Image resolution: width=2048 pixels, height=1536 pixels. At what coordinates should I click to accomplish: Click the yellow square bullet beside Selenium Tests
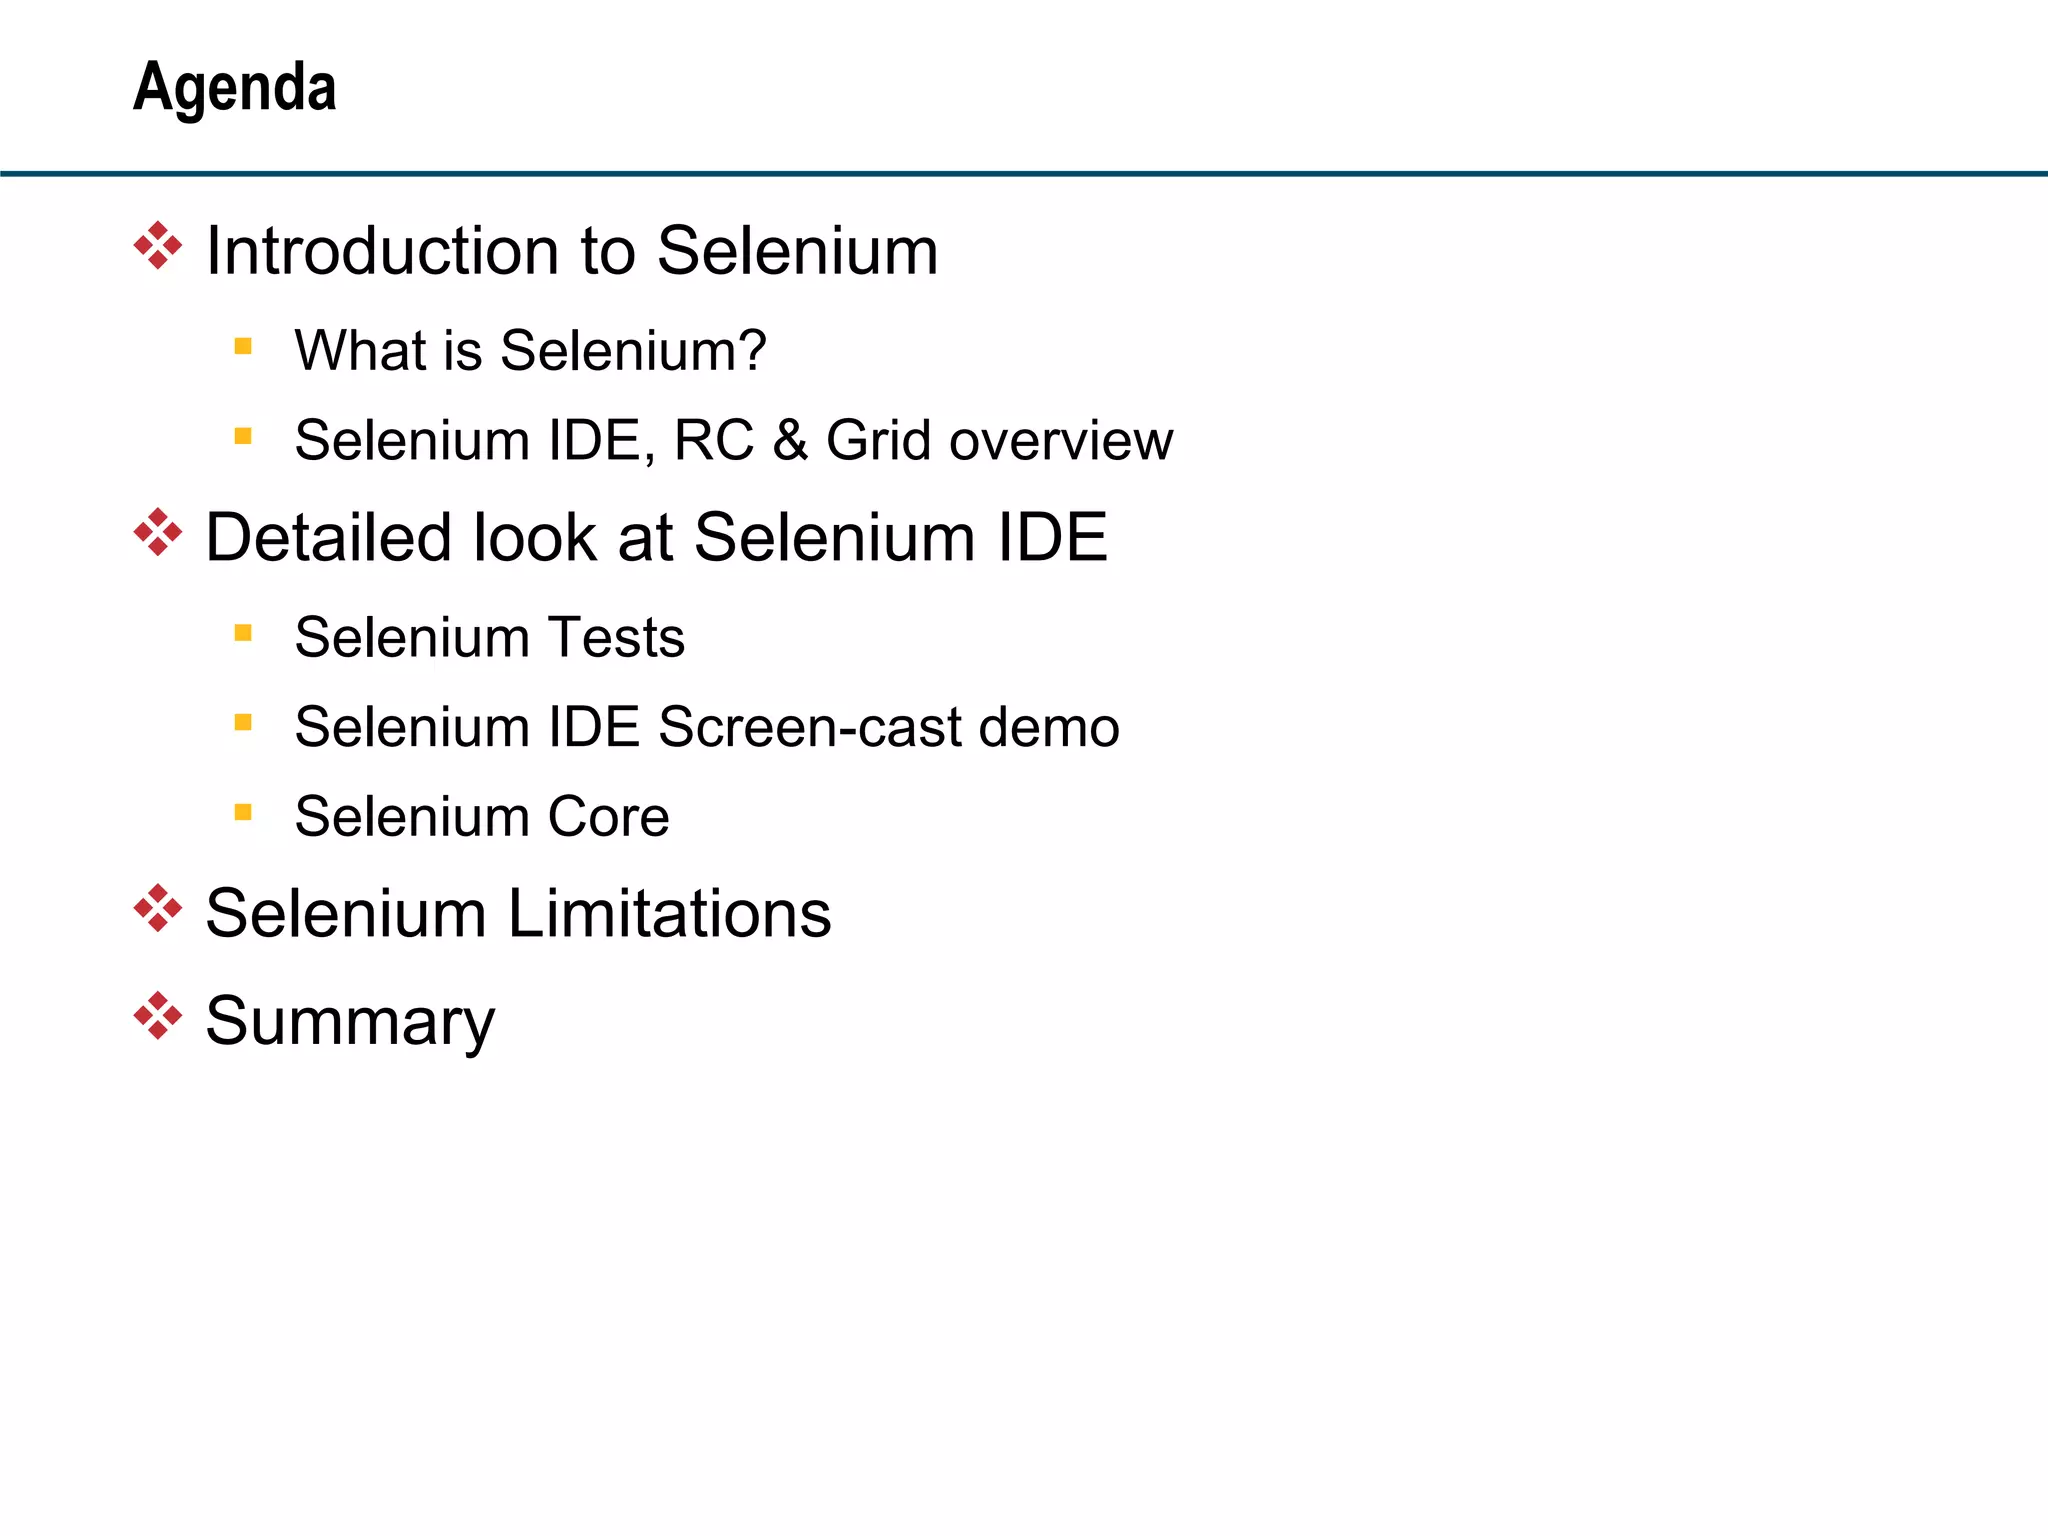click(243, 633)
